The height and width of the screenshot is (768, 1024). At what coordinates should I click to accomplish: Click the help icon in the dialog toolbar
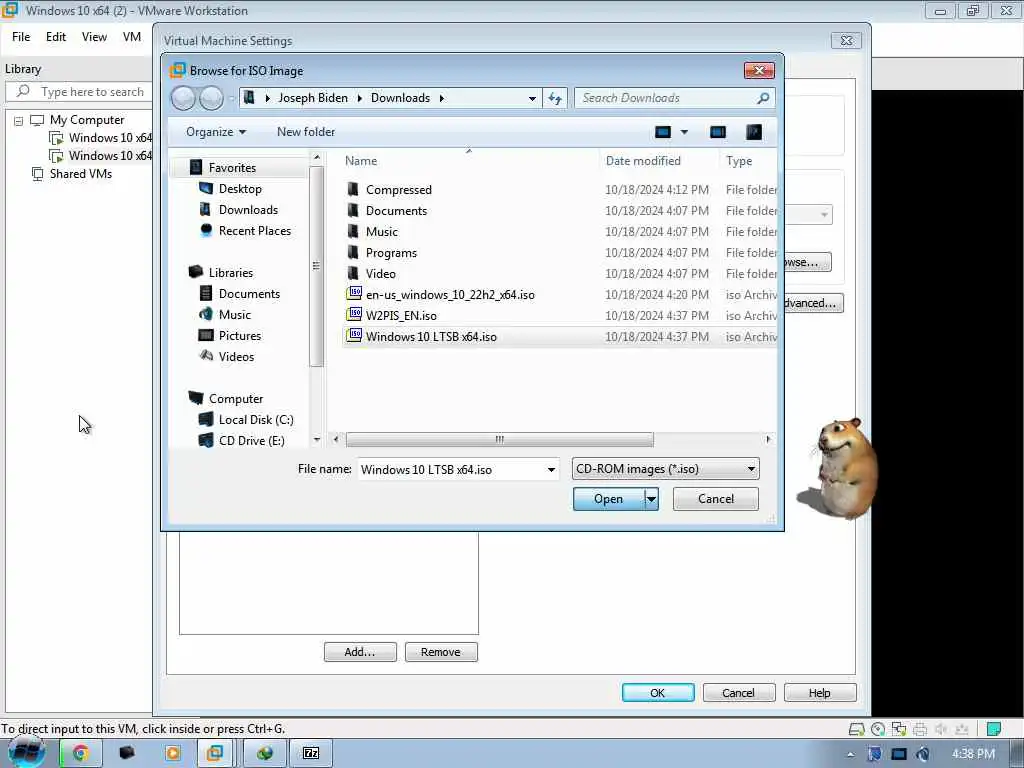point(754,132)
